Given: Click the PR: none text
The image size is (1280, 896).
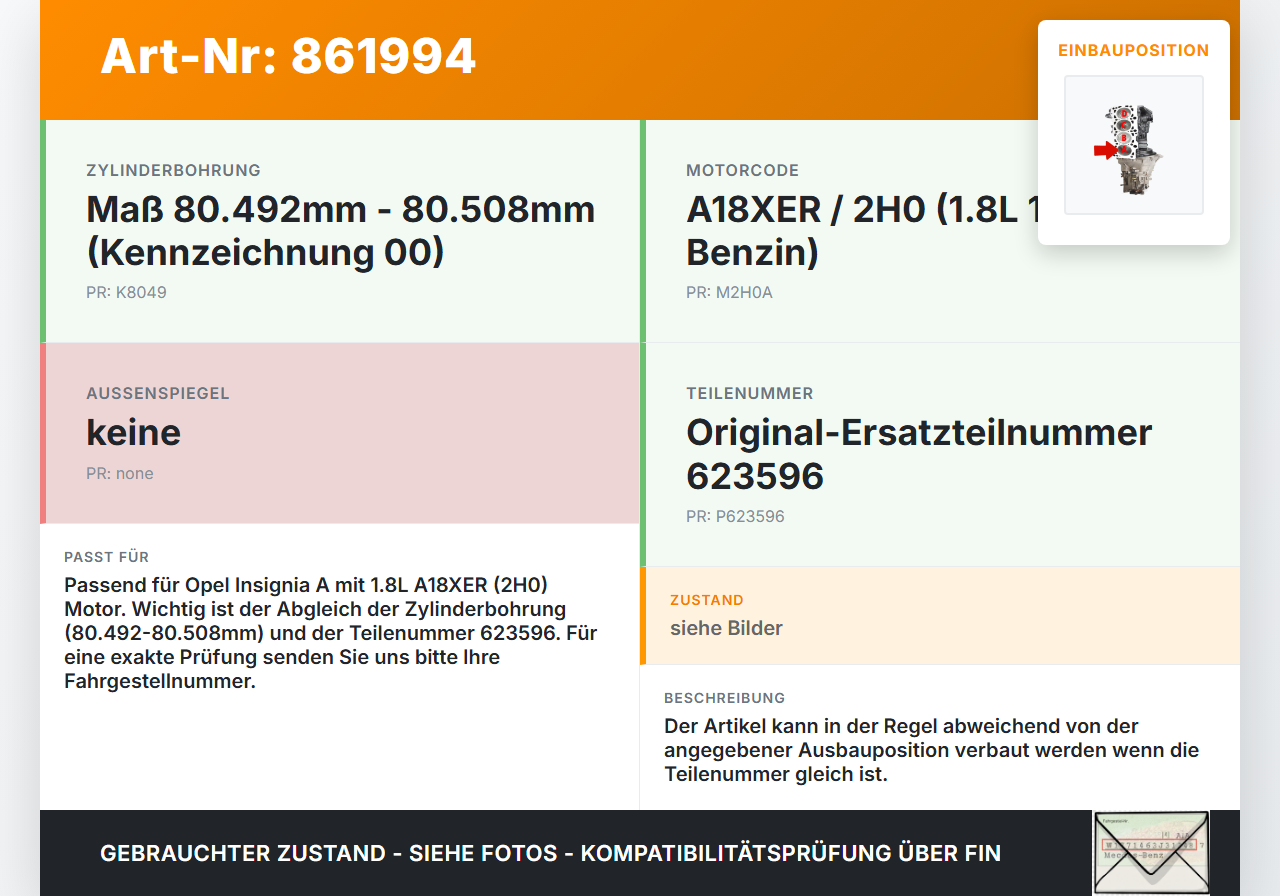Looking at the screenshot, I should pos(120,473).
